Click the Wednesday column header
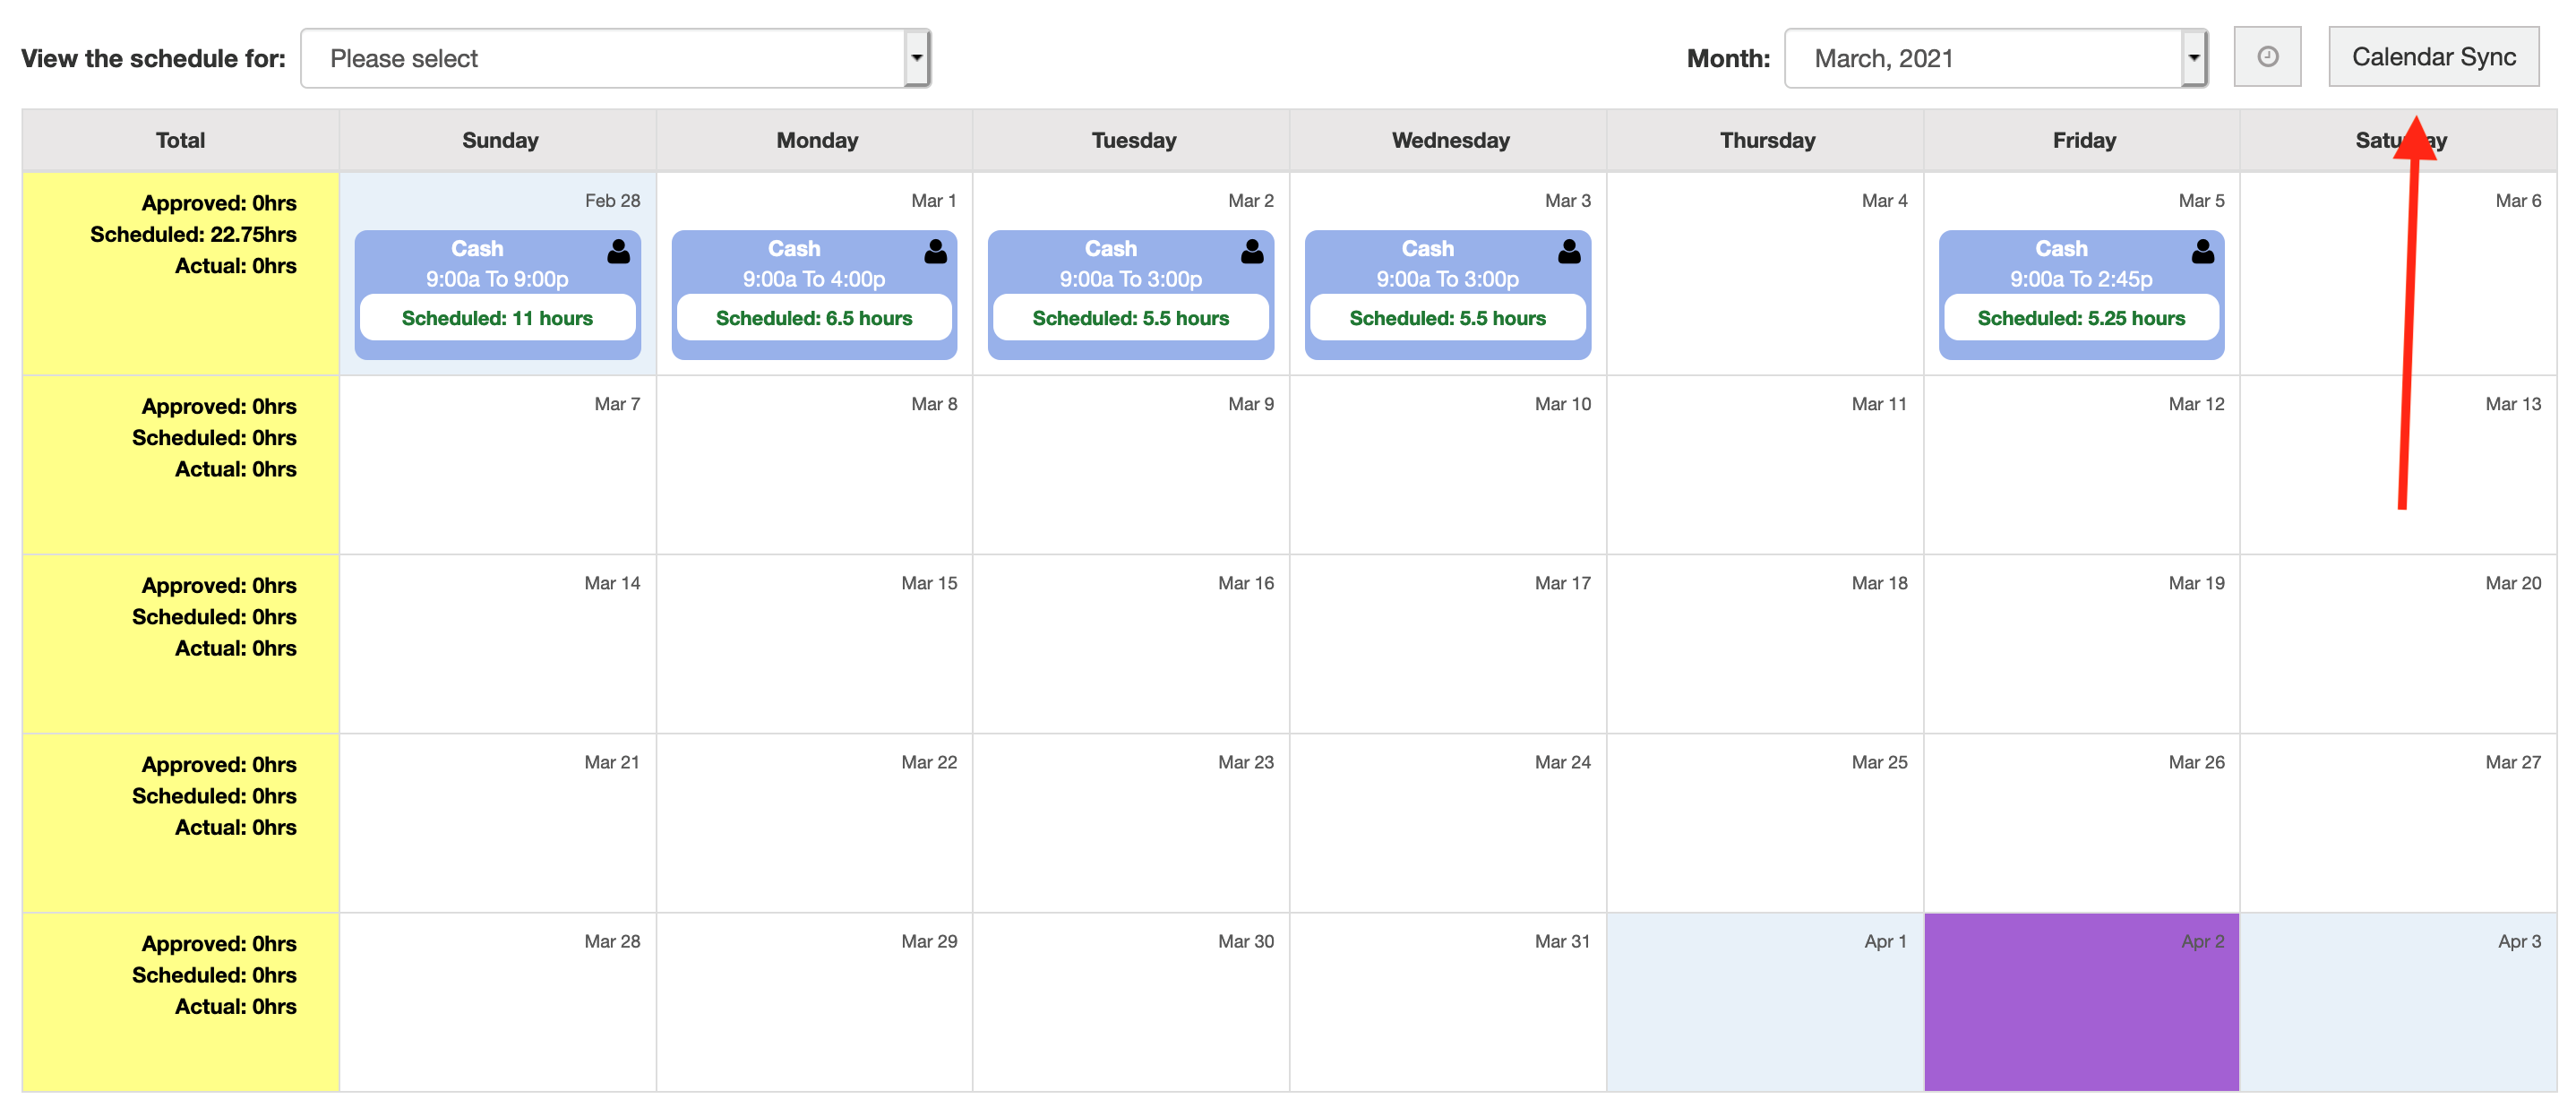This screenshot has width=2576, height=1116. [1450, 141]
